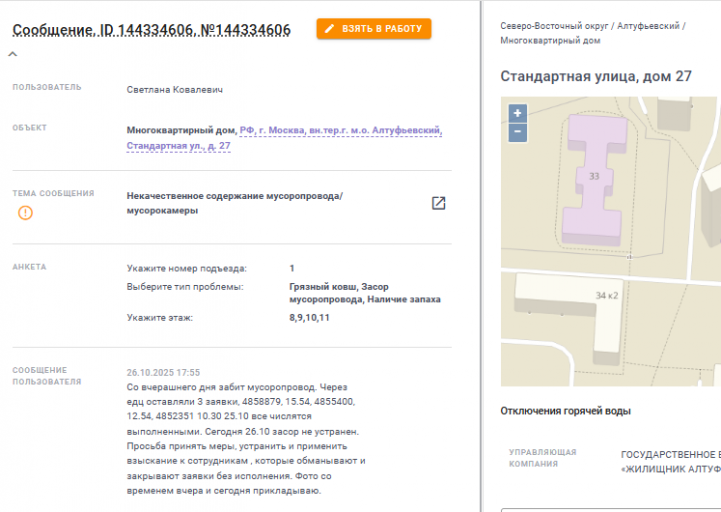The image size is (721, 512).
Task: Click the orange warning exclamation icon
Action: pos(25,213)
